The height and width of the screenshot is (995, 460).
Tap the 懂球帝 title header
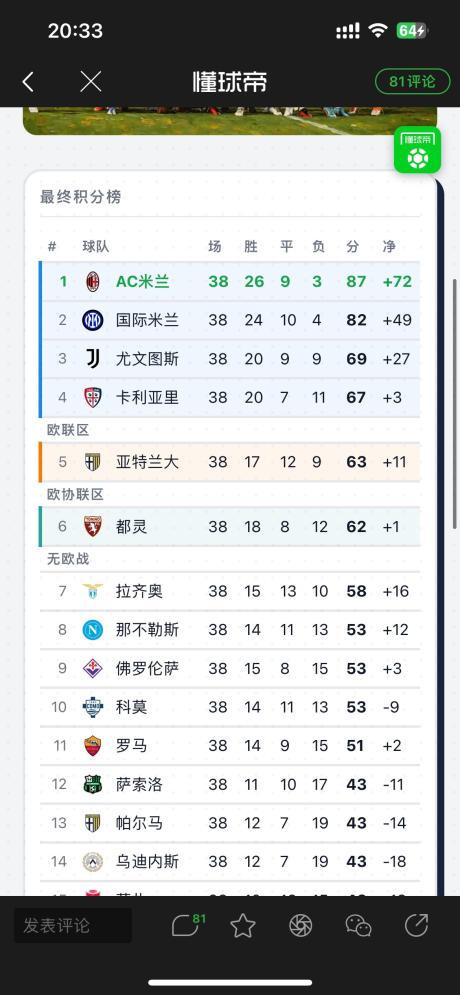230,82
